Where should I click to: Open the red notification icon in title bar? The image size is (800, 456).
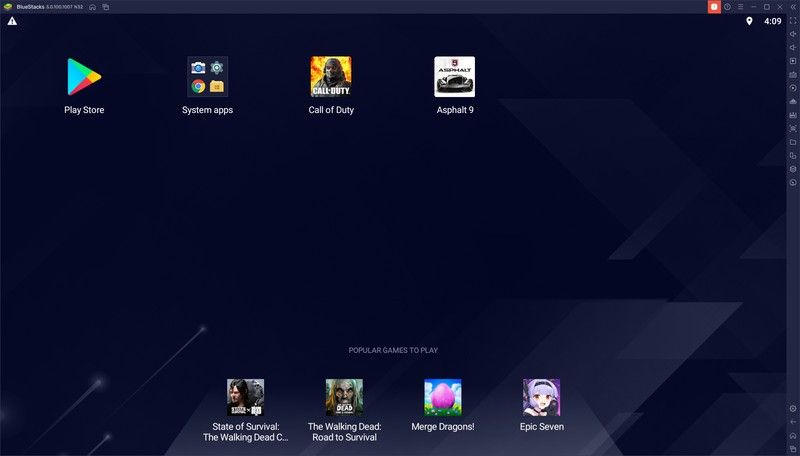[x=714, y=7]
